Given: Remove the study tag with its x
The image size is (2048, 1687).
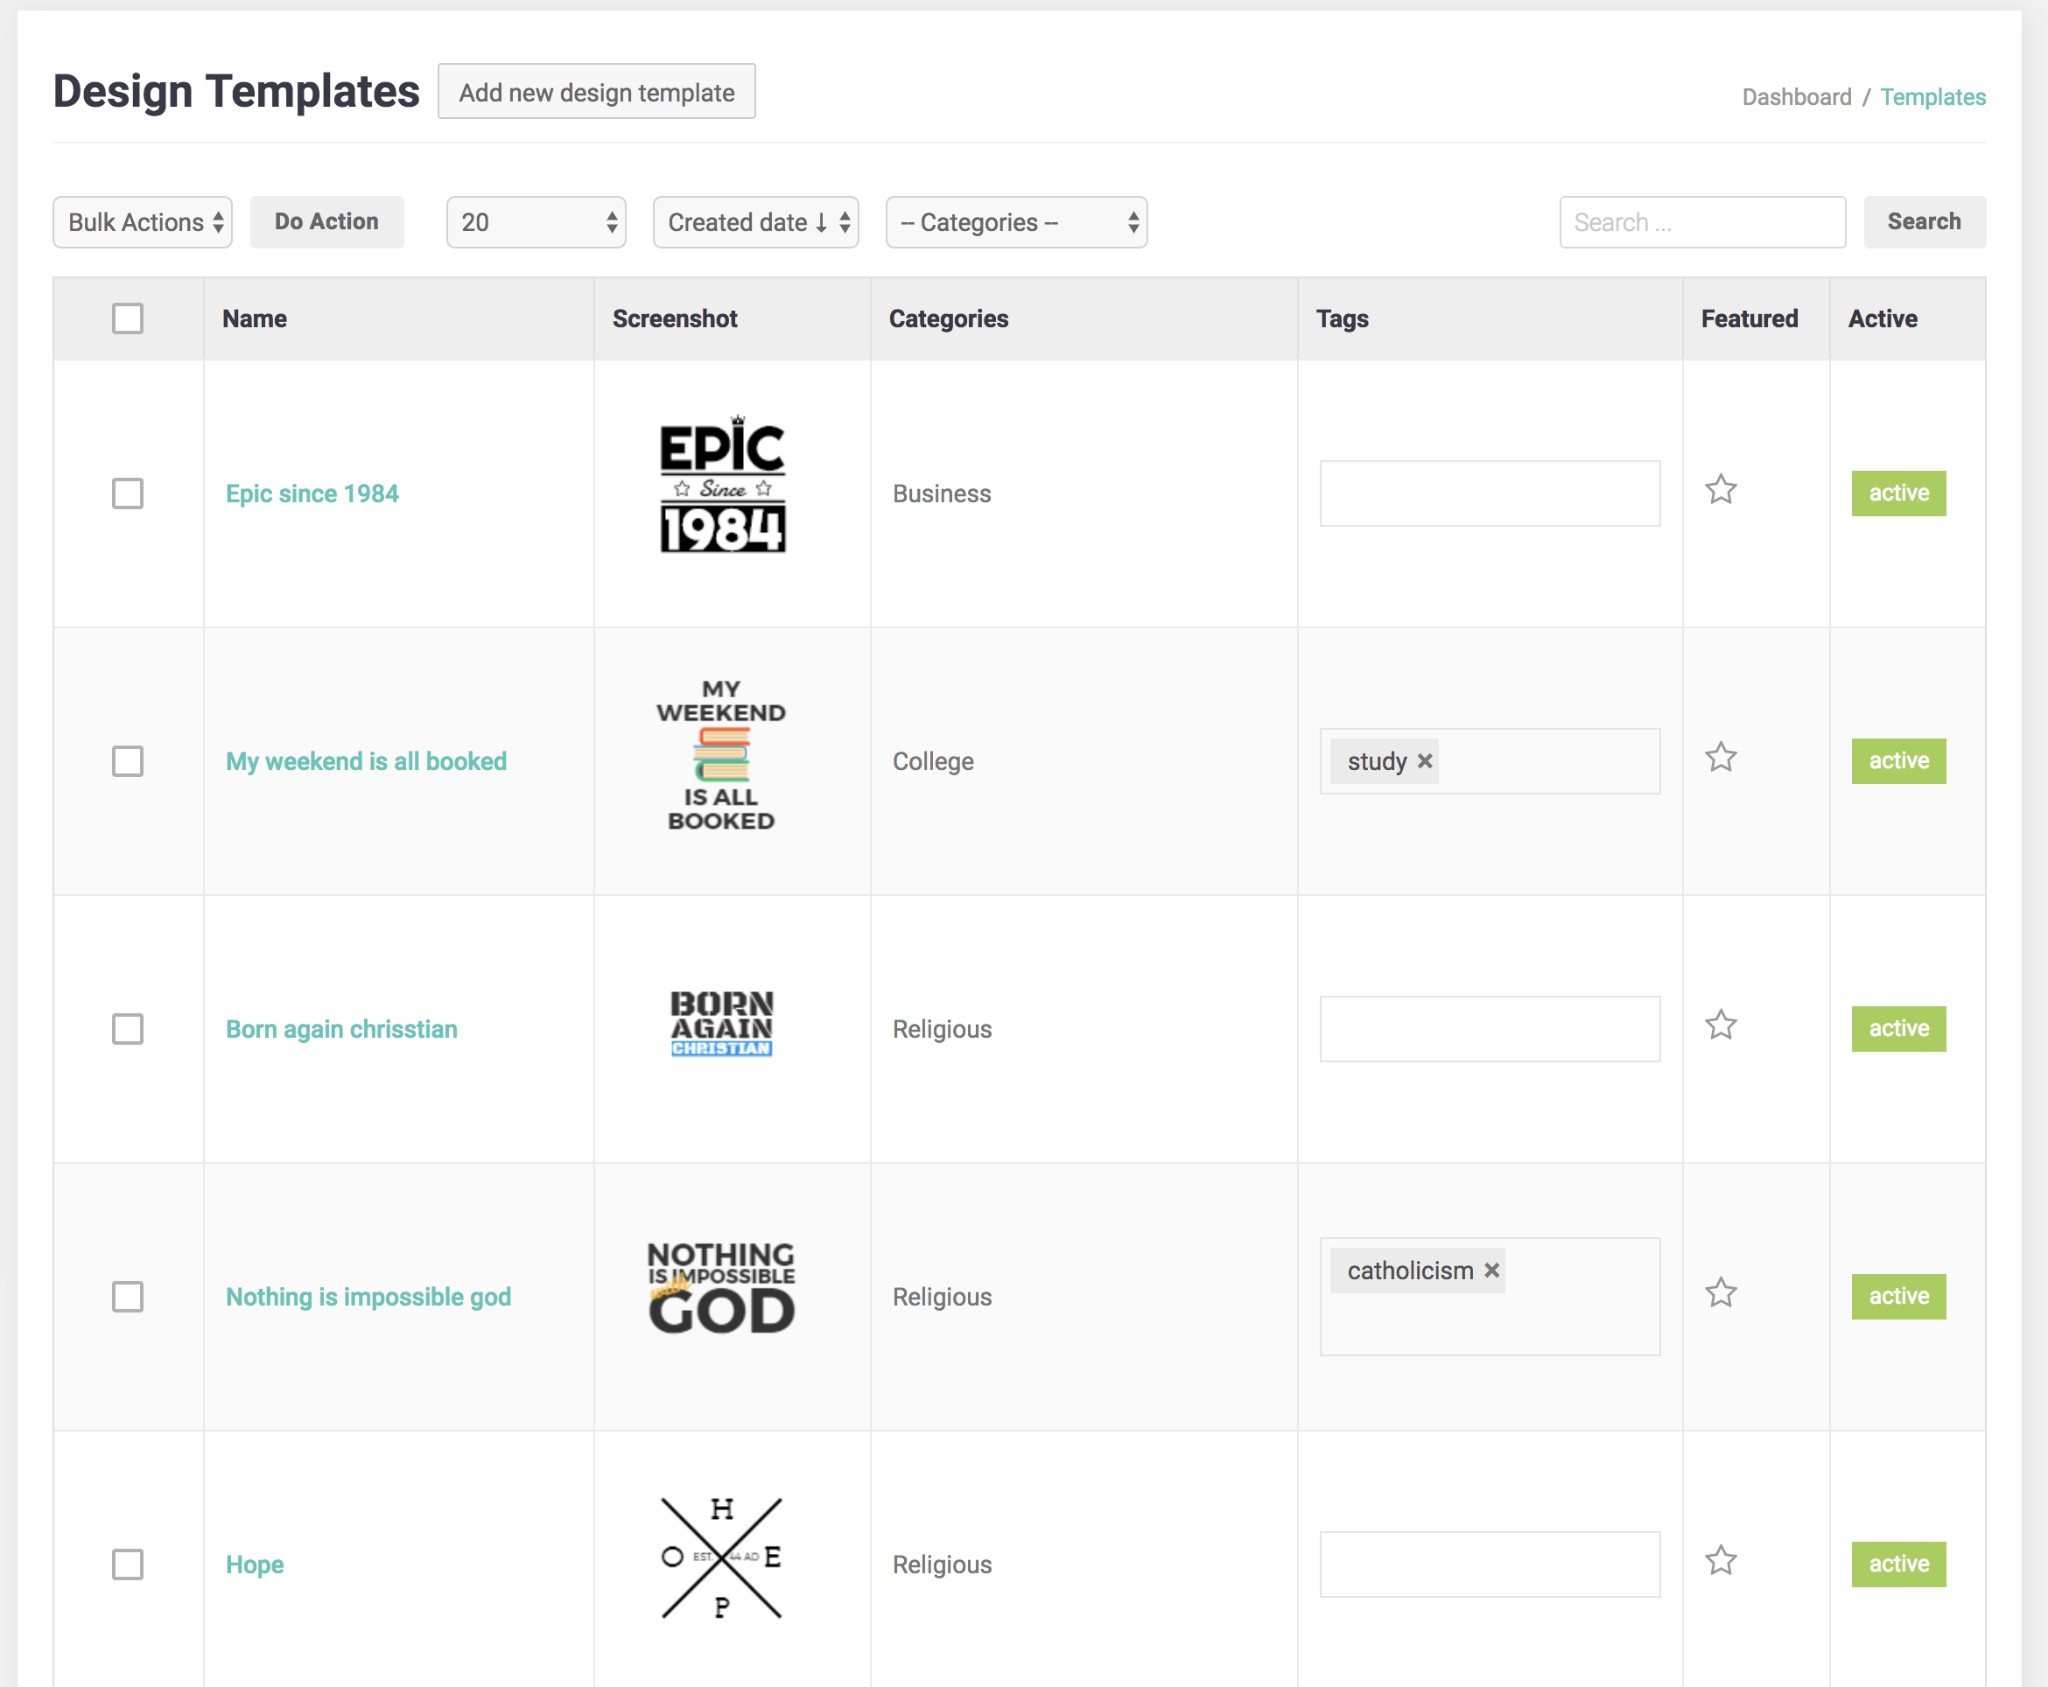Looking at the screenshot, I should point(1425,761).
